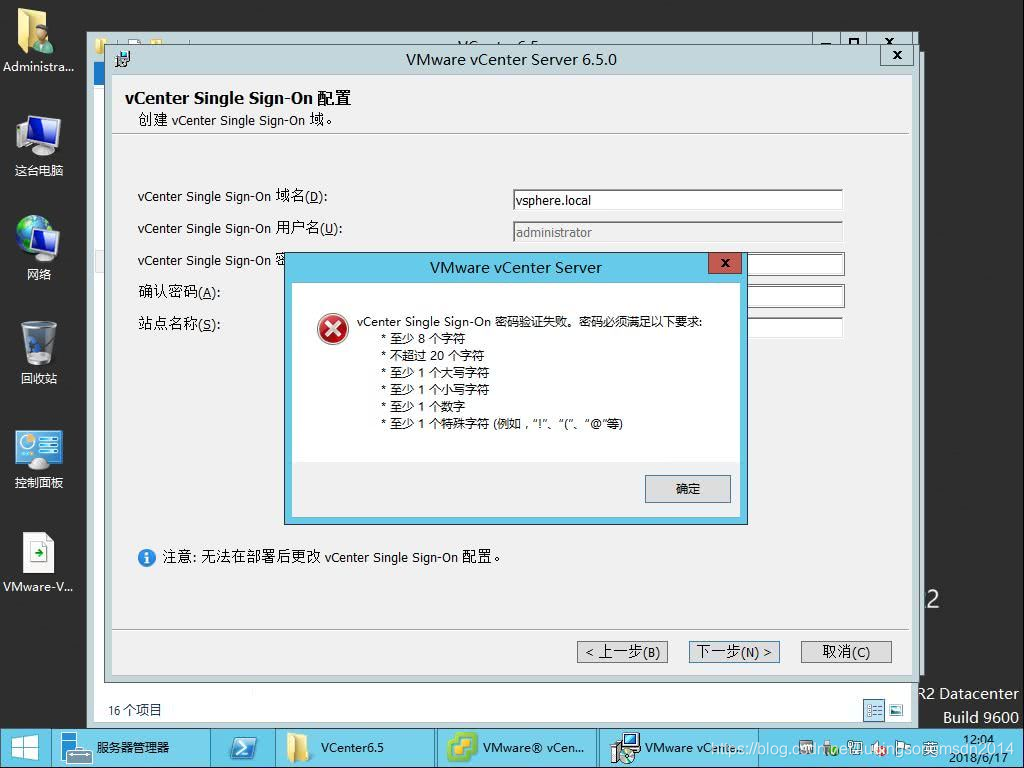Select the 这台电脑 desktop icon
This screenshot has height=768, width=1024.
pos(39,146)
